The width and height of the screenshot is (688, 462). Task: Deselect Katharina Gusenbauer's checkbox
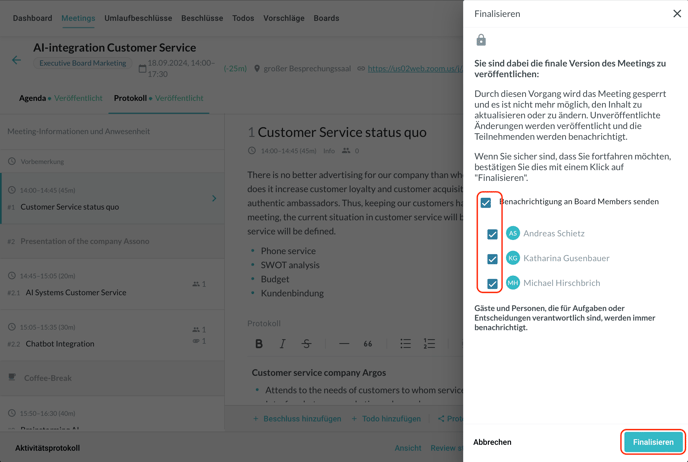tap(492, 259)
